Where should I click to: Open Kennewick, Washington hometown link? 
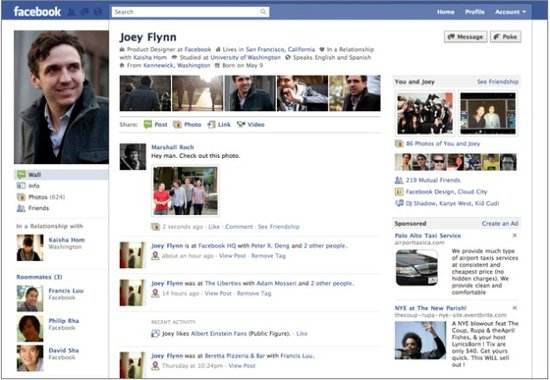(x=177, y=66)
